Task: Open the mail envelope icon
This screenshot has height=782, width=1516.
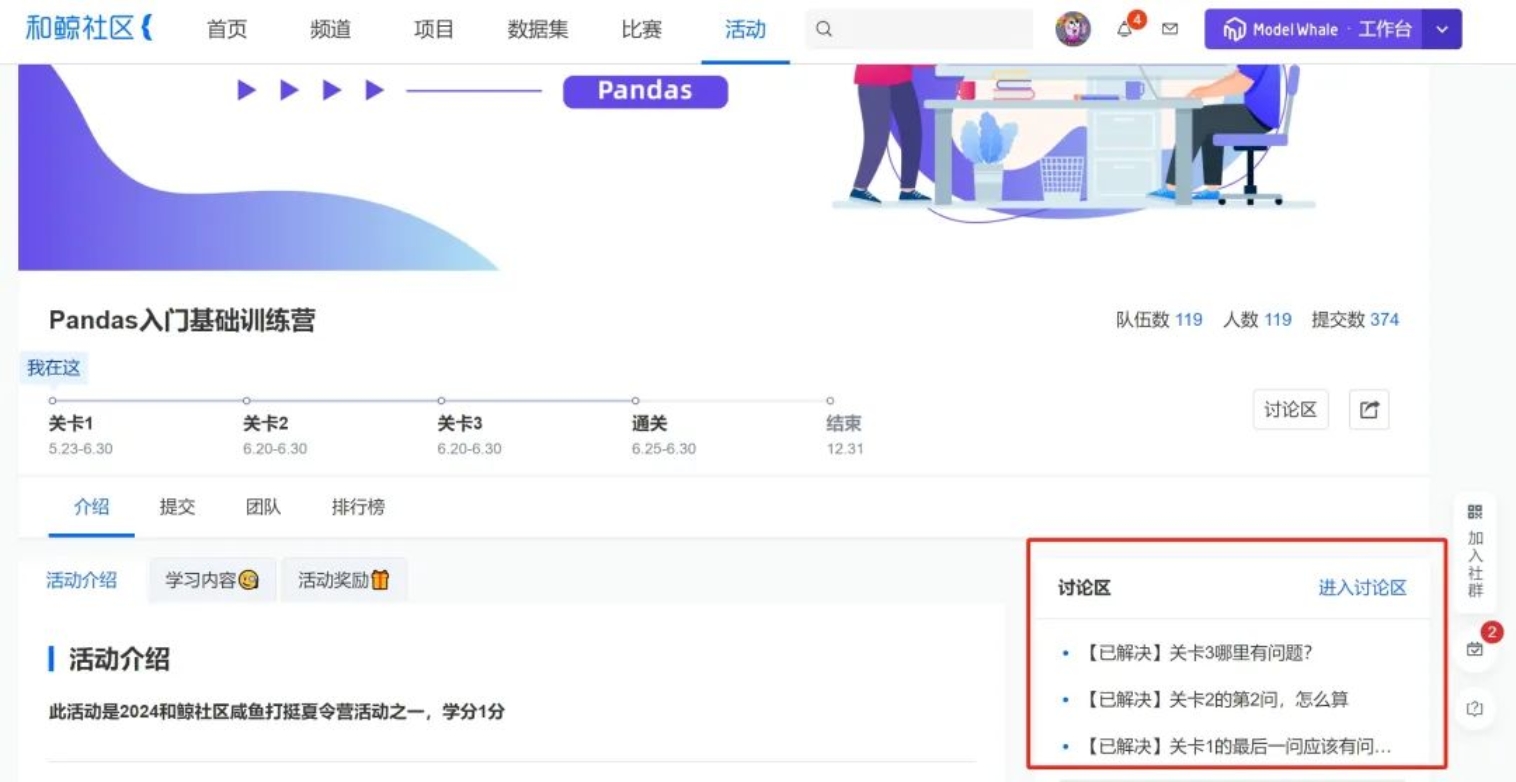Action: [1169, 30]
